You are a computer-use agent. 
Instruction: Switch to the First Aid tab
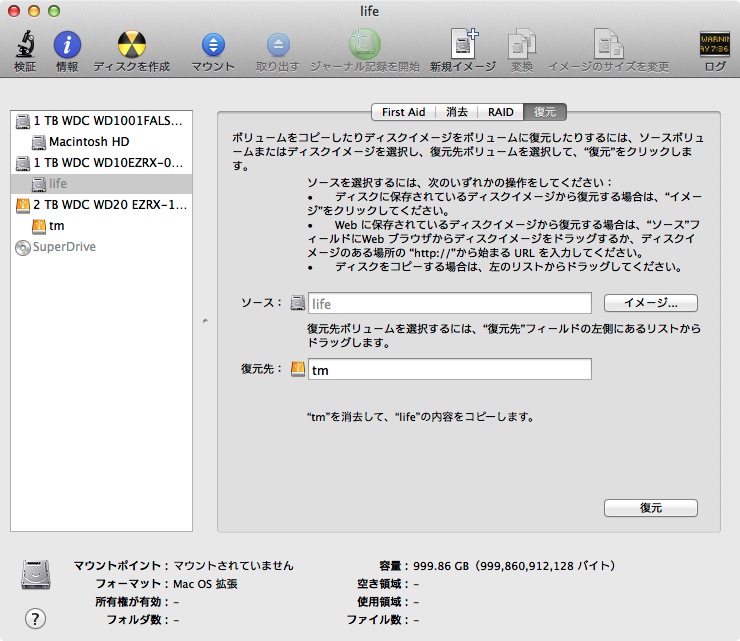point(404,112)
